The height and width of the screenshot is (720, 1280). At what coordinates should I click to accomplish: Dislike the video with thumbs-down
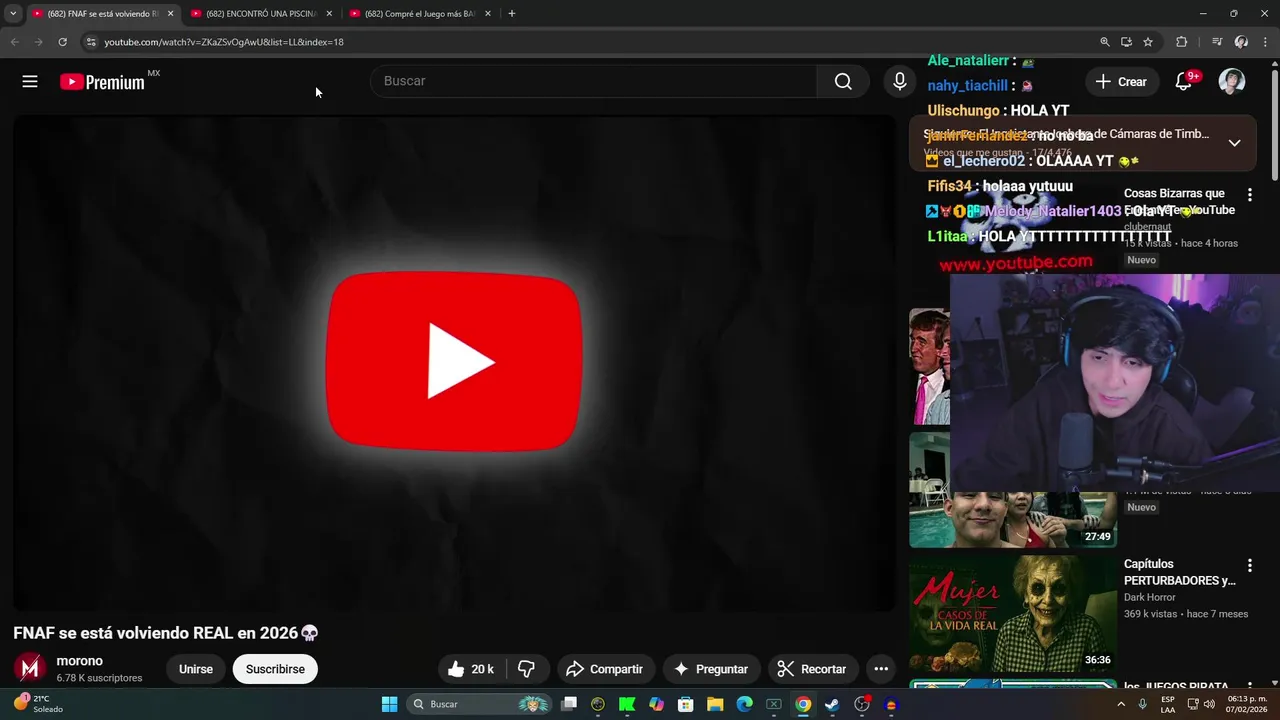pos(528,669)
